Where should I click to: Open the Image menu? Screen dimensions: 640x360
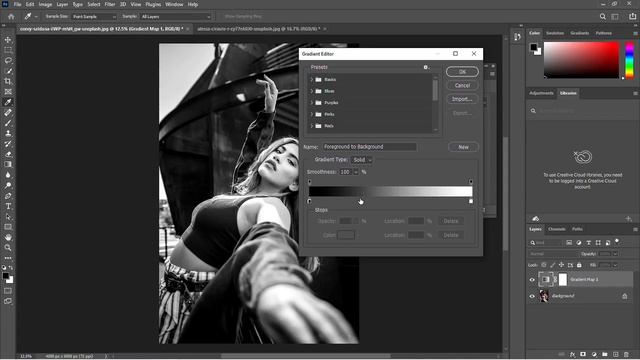click(45, 4)
